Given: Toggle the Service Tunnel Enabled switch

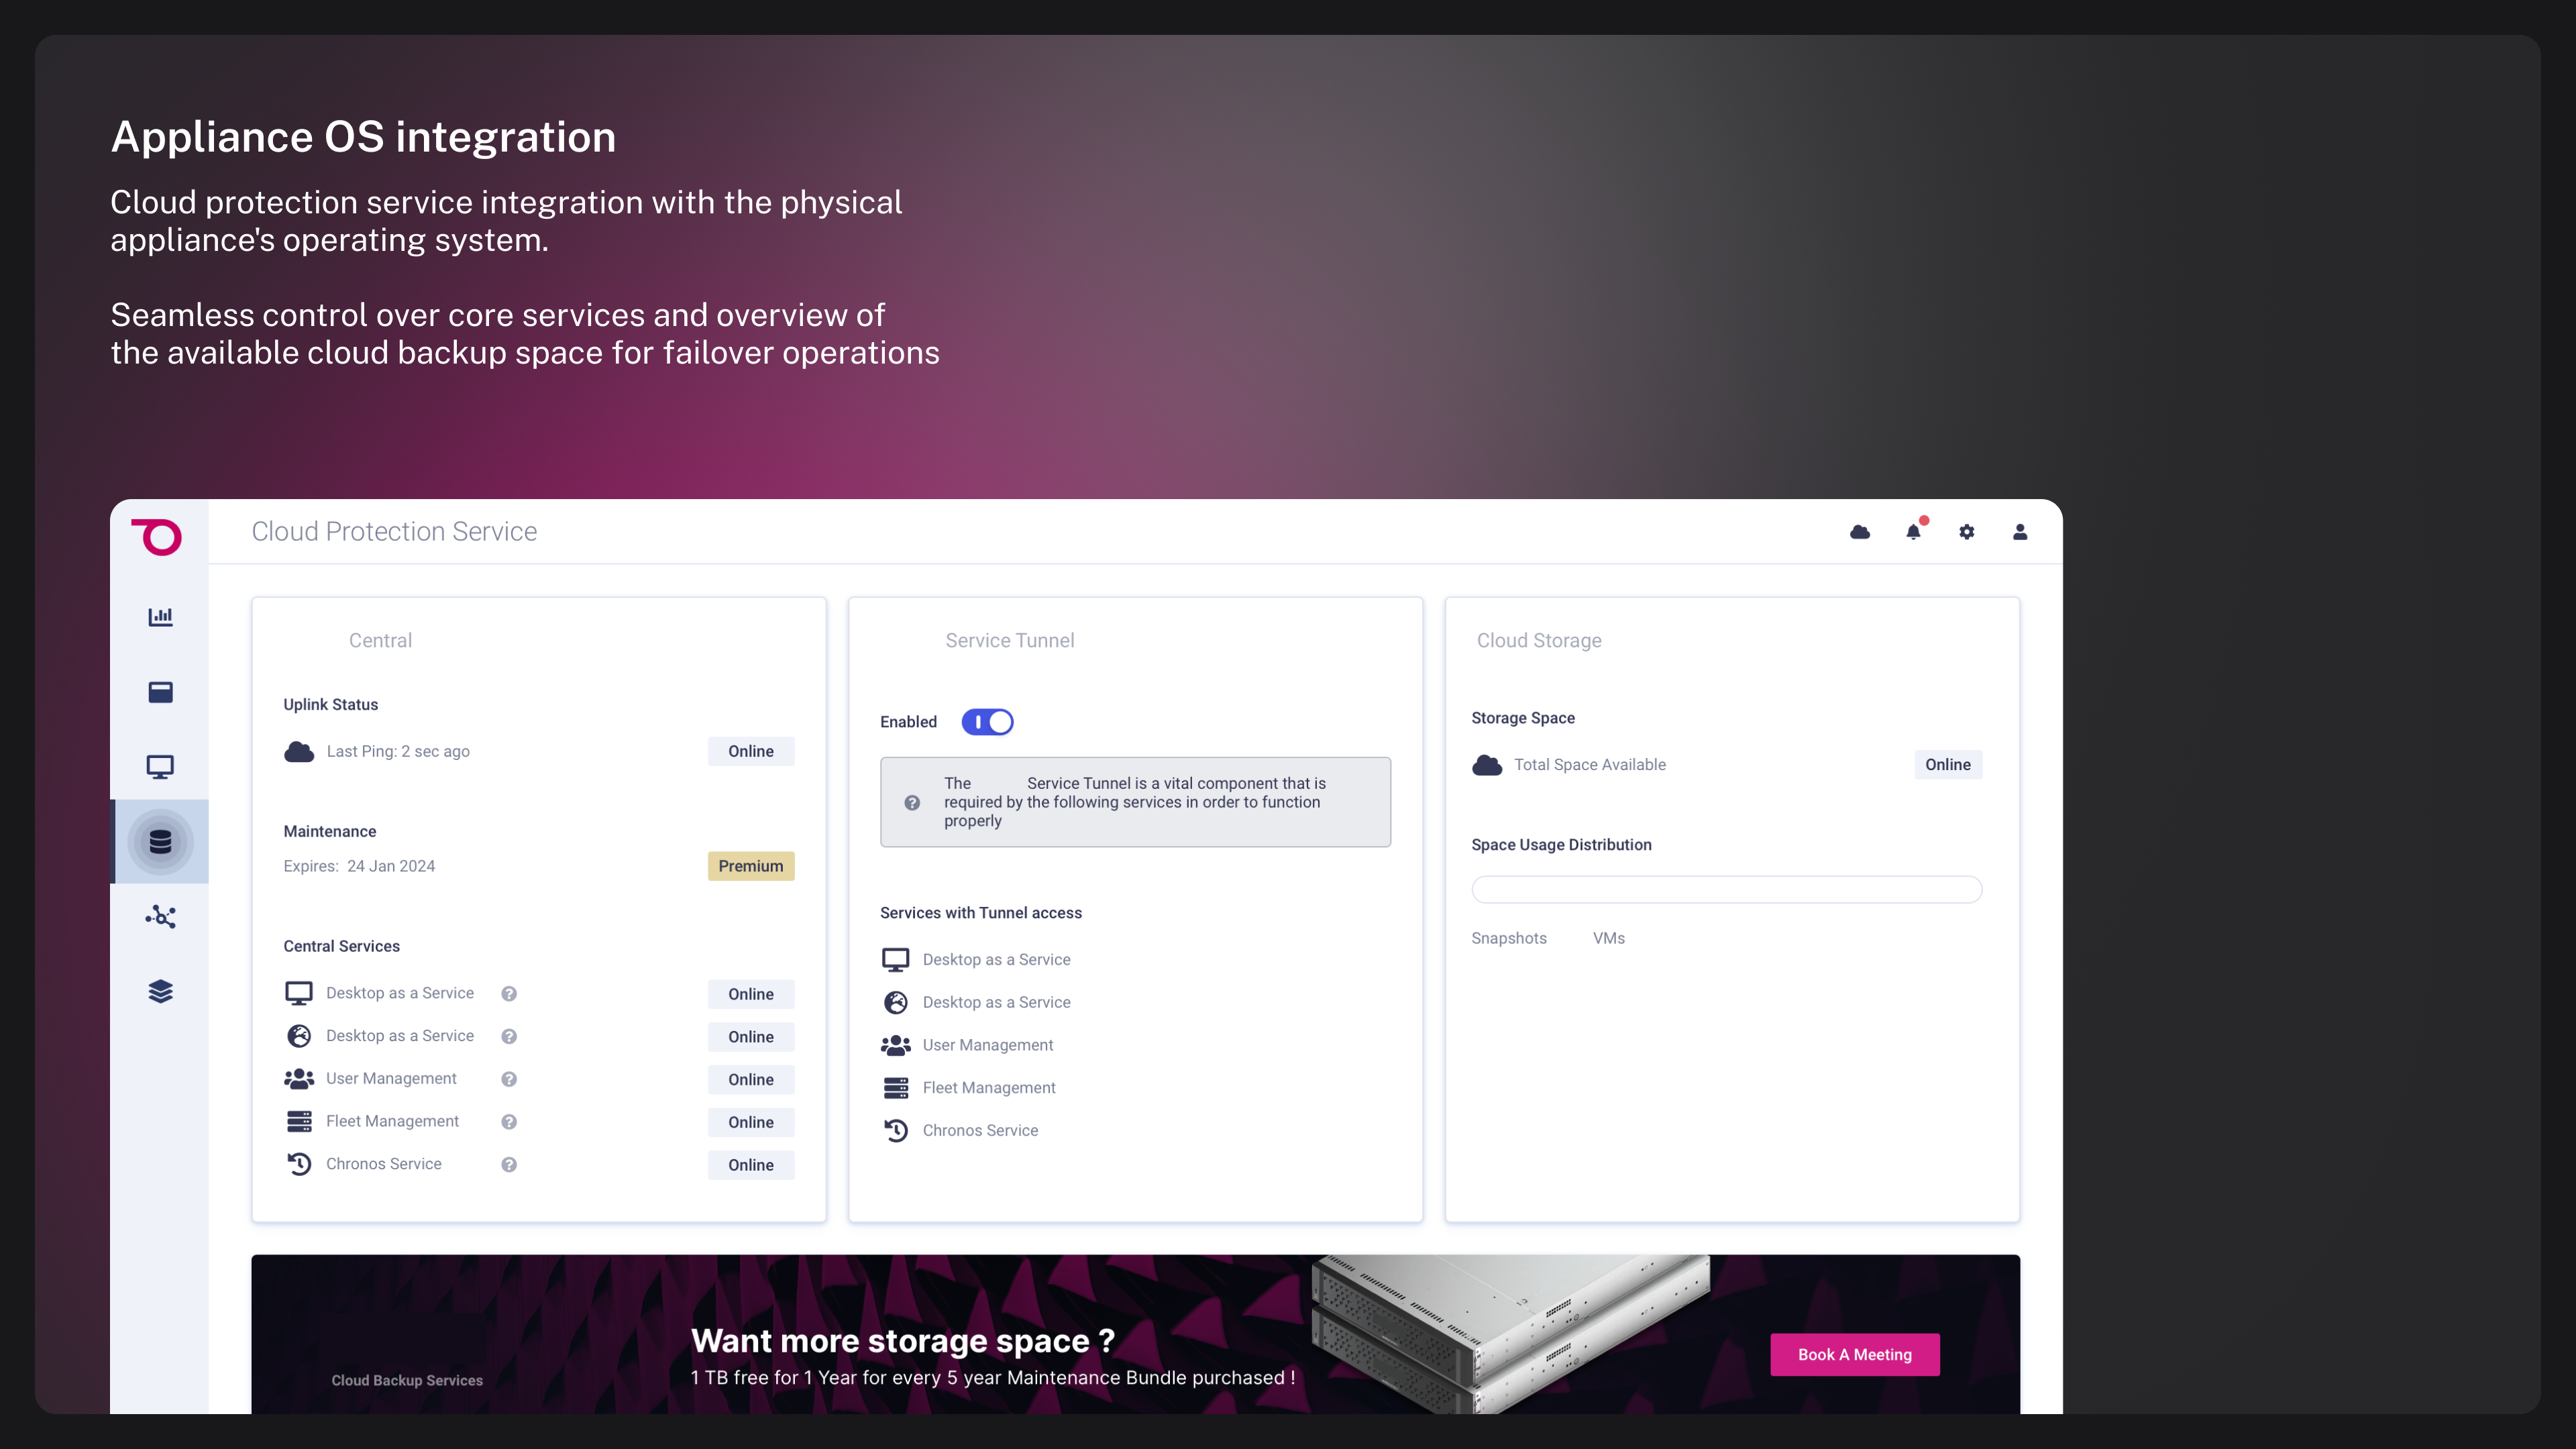Looking at the screenshot, I should coord(987,722).
